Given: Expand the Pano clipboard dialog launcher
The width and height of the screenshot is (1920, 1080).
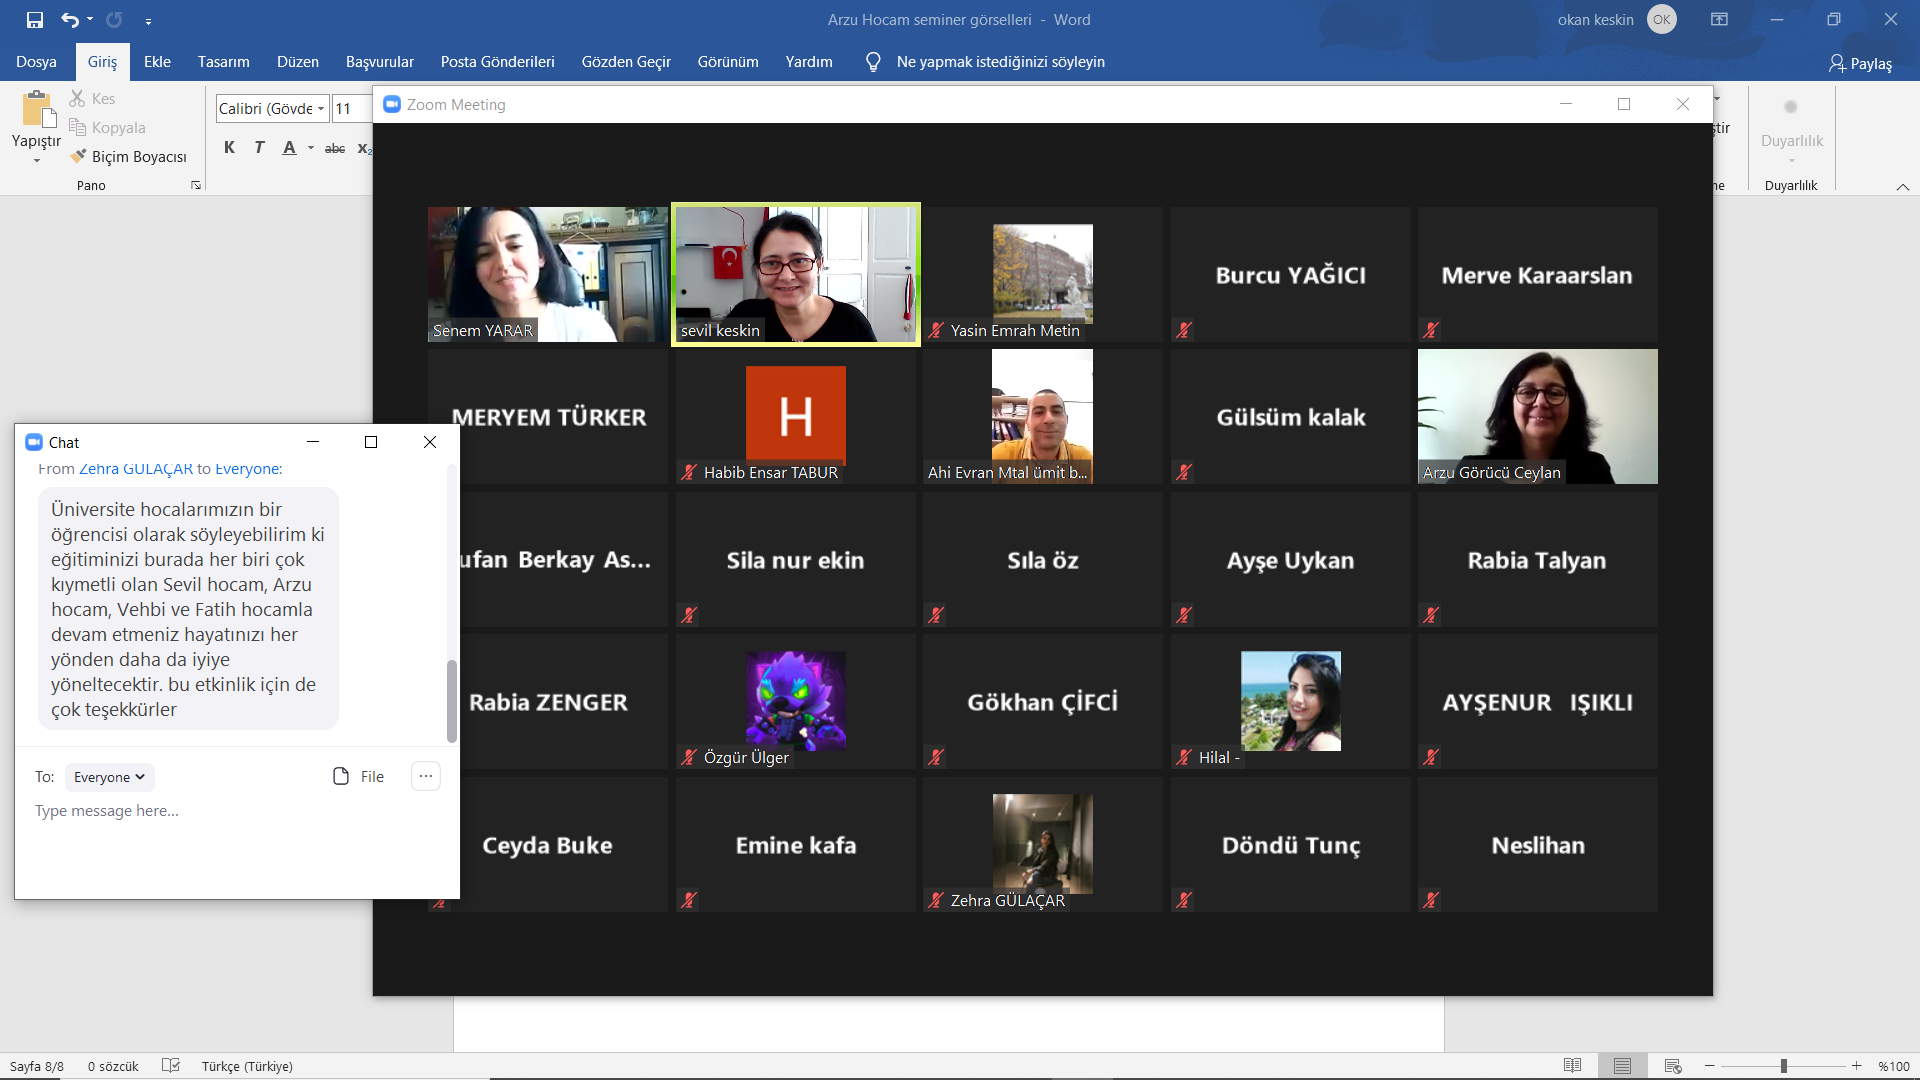Looking at the screenshot, I should click(x=196, y=186).
